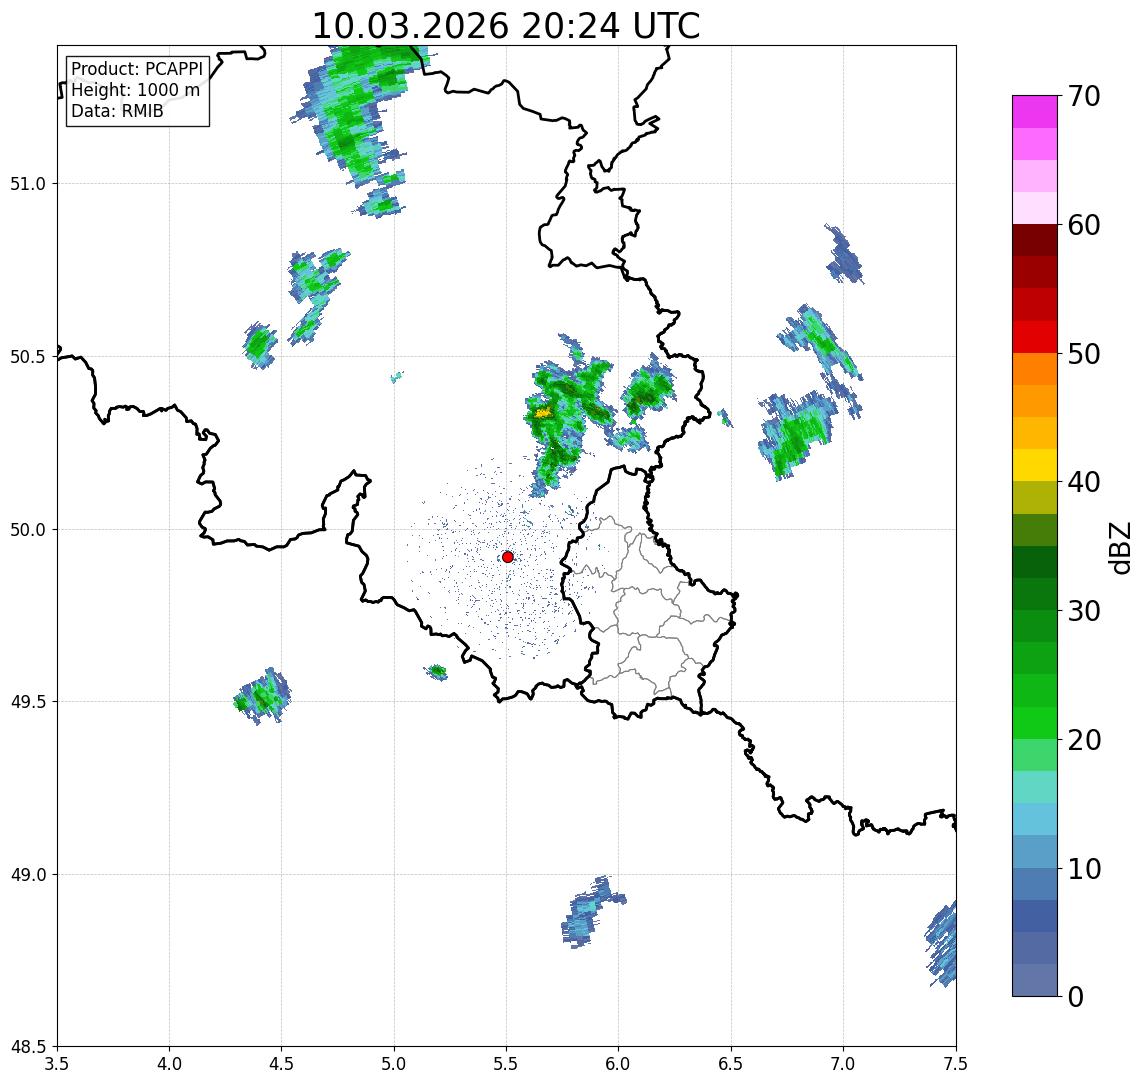Image resolution: width=1145 pixels, height=1084 pixels.
Task: Click the longitude label 4.5
Action: point(282,1064)
